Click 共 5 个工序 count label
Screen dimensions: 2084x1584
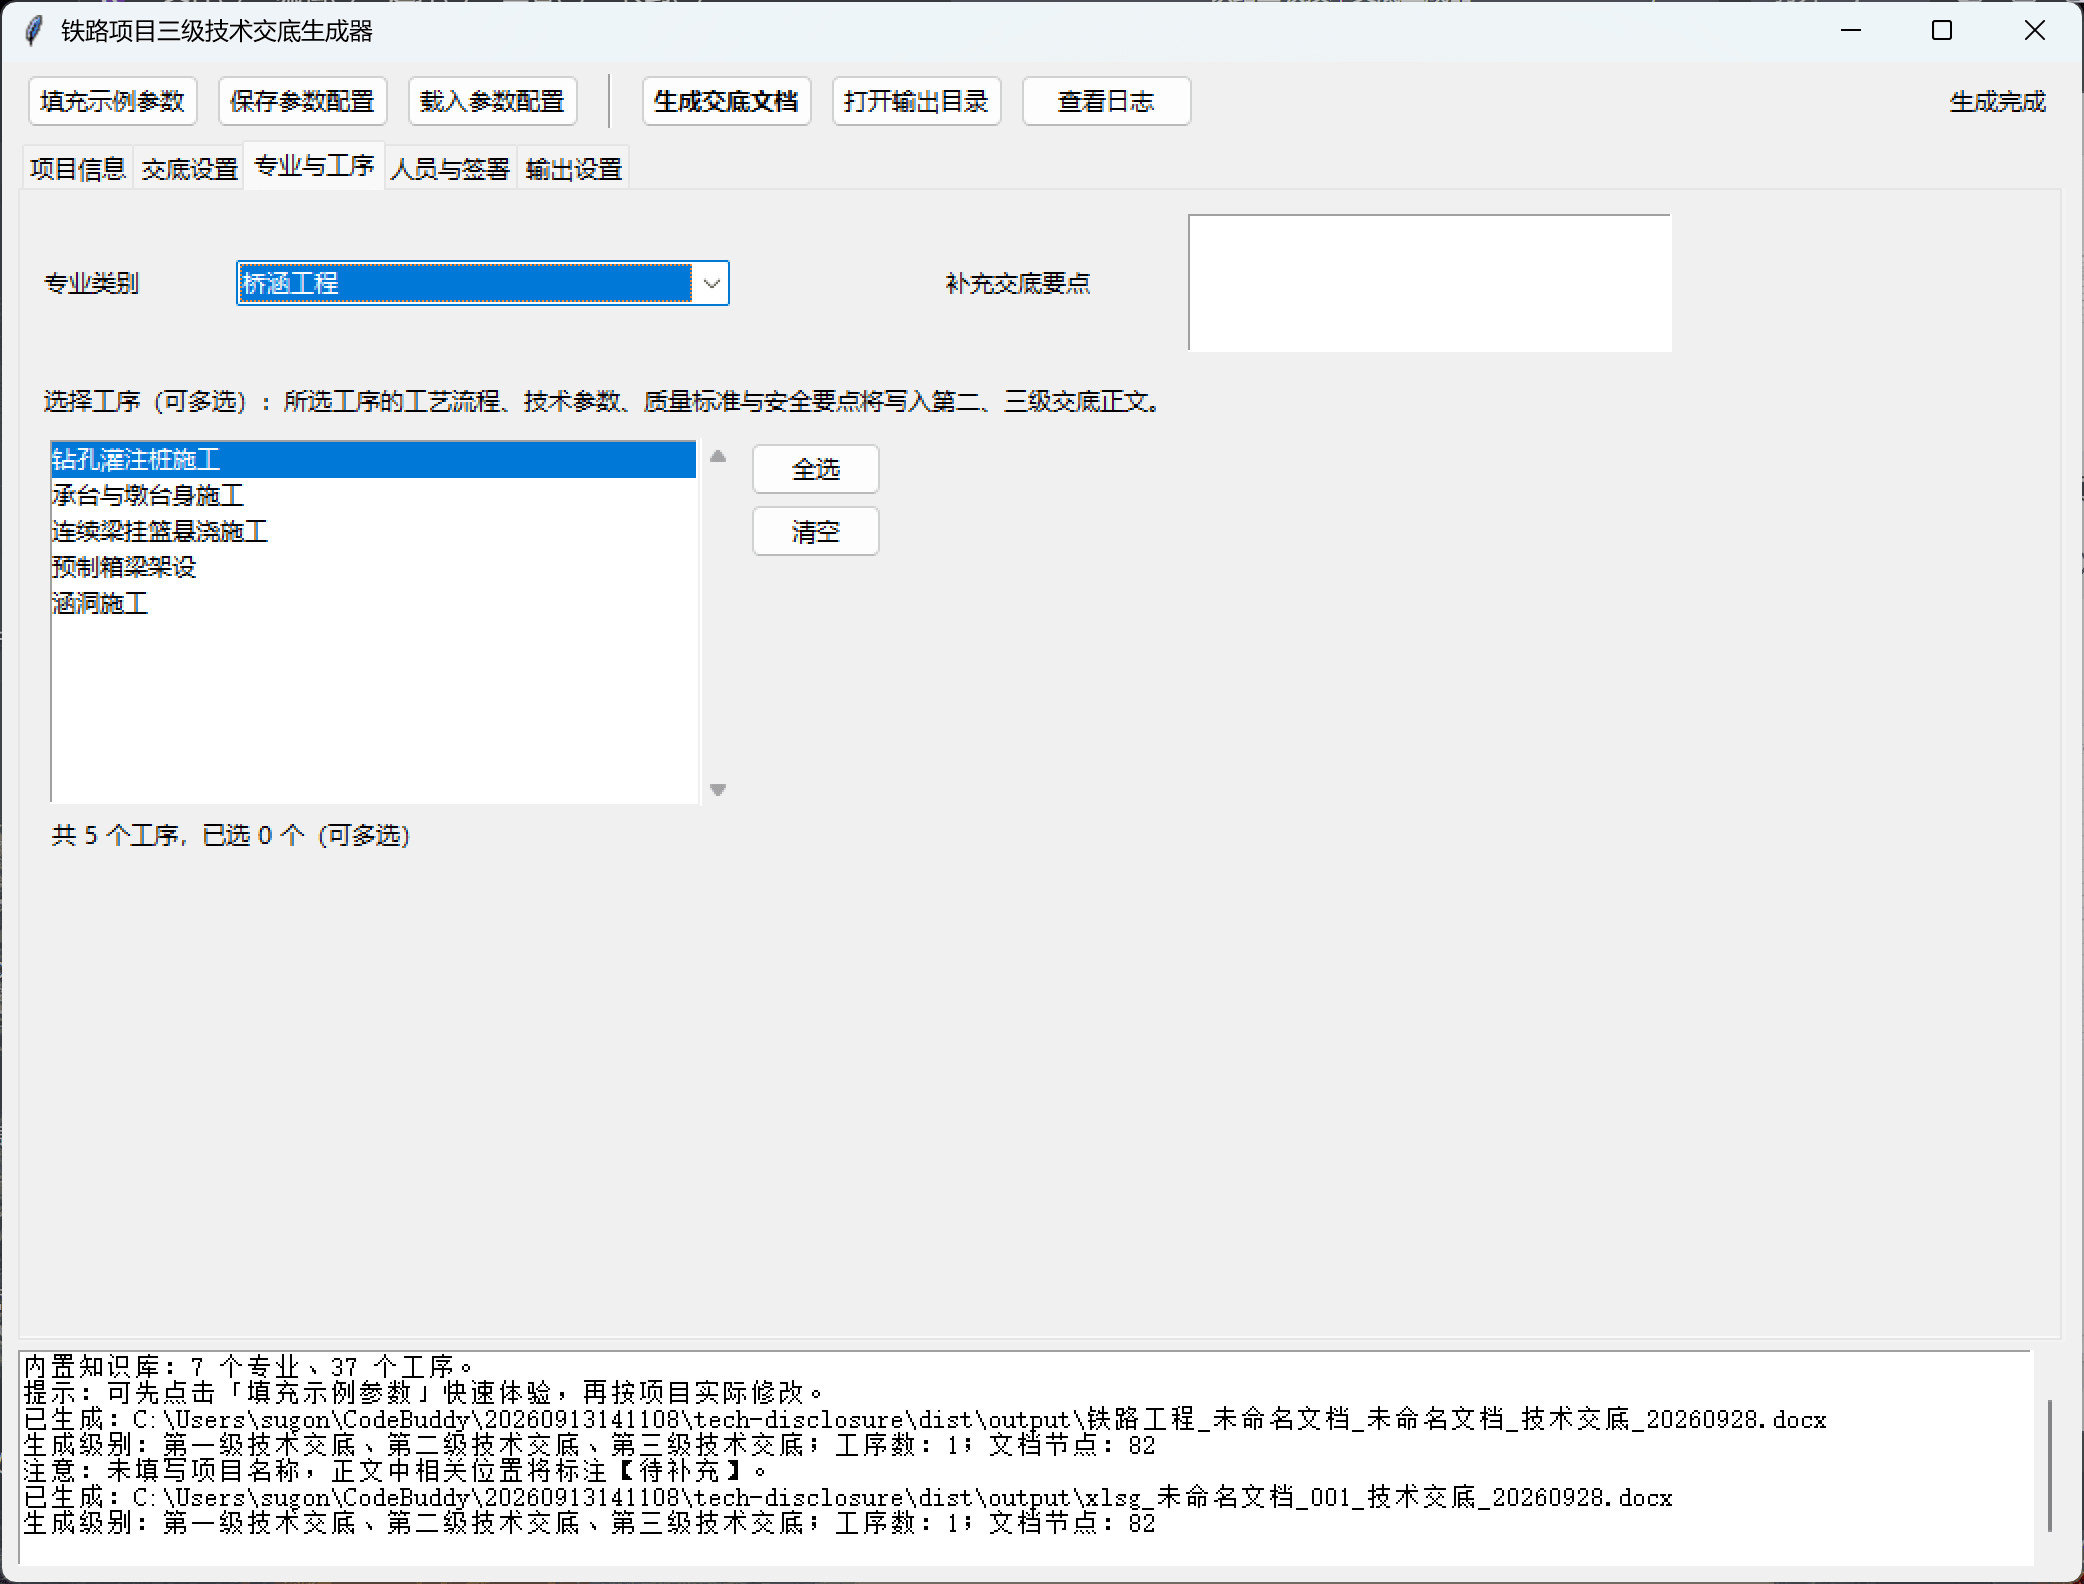point(231,835)
